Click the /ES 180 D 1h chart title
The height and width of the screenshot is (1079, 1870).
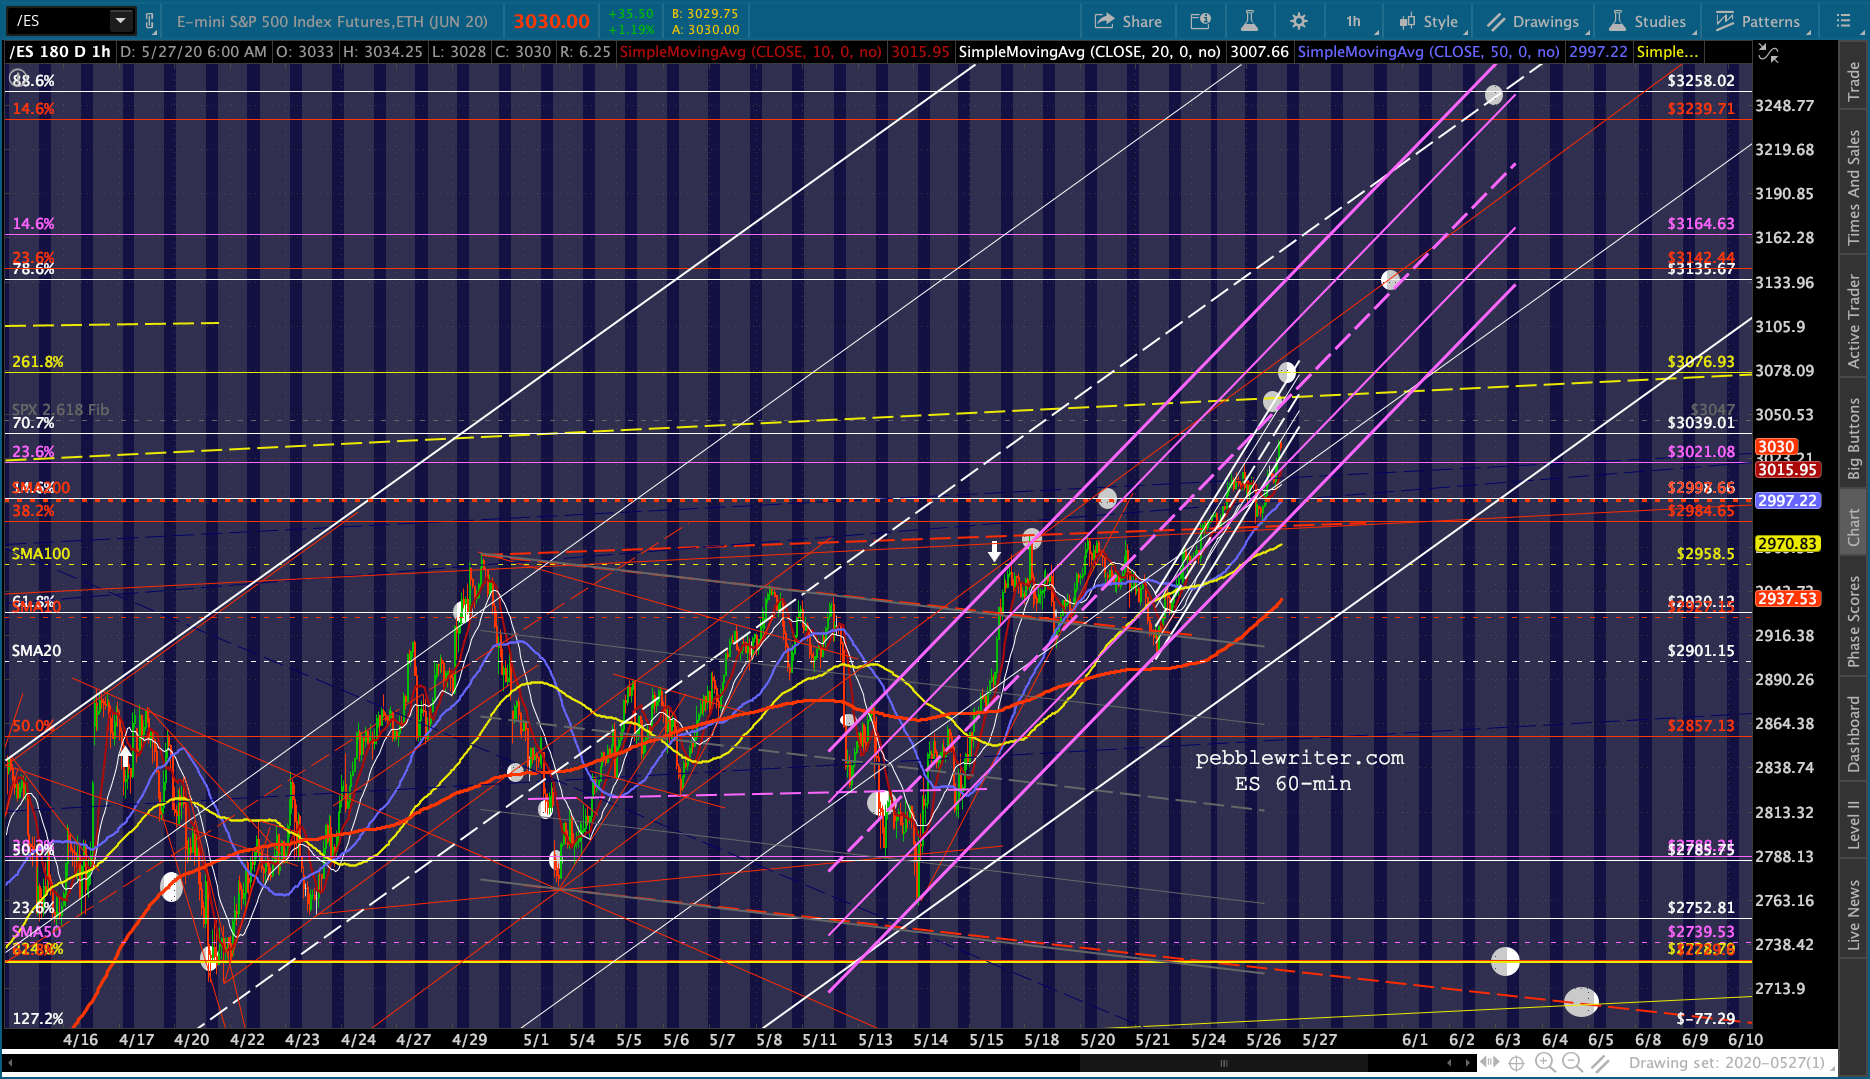pyautogui.click(x=61, y=52)
